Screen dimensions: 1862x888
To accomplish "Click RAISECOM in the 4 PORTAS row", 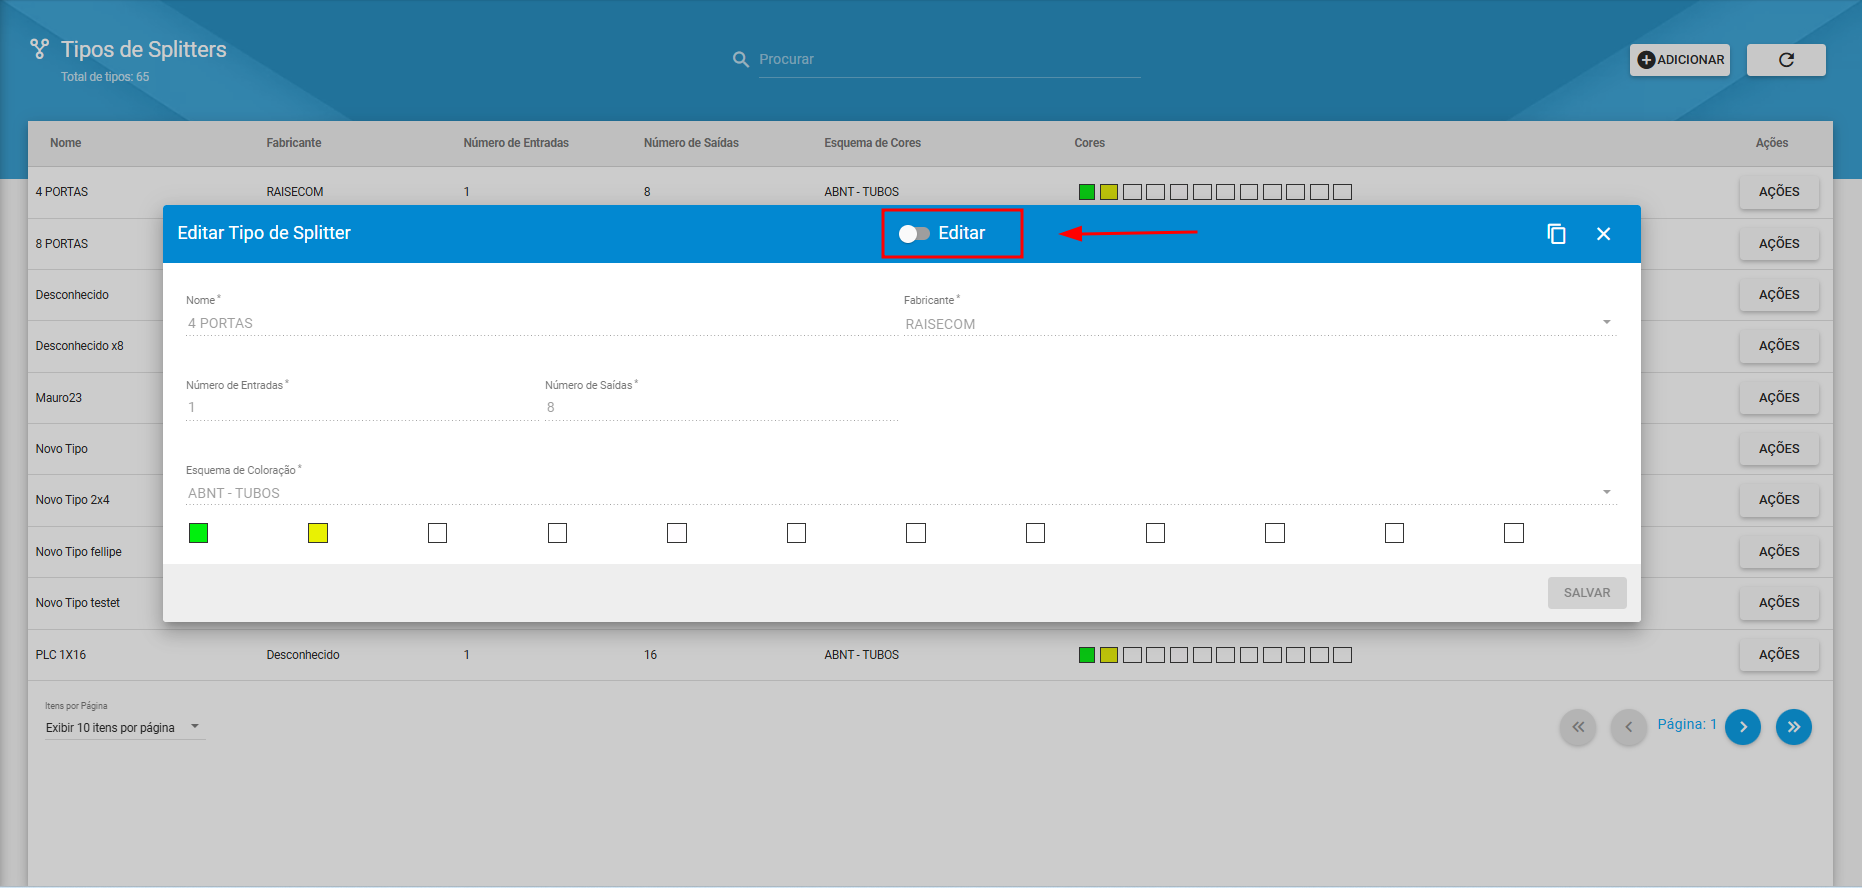I will point(295,192).
